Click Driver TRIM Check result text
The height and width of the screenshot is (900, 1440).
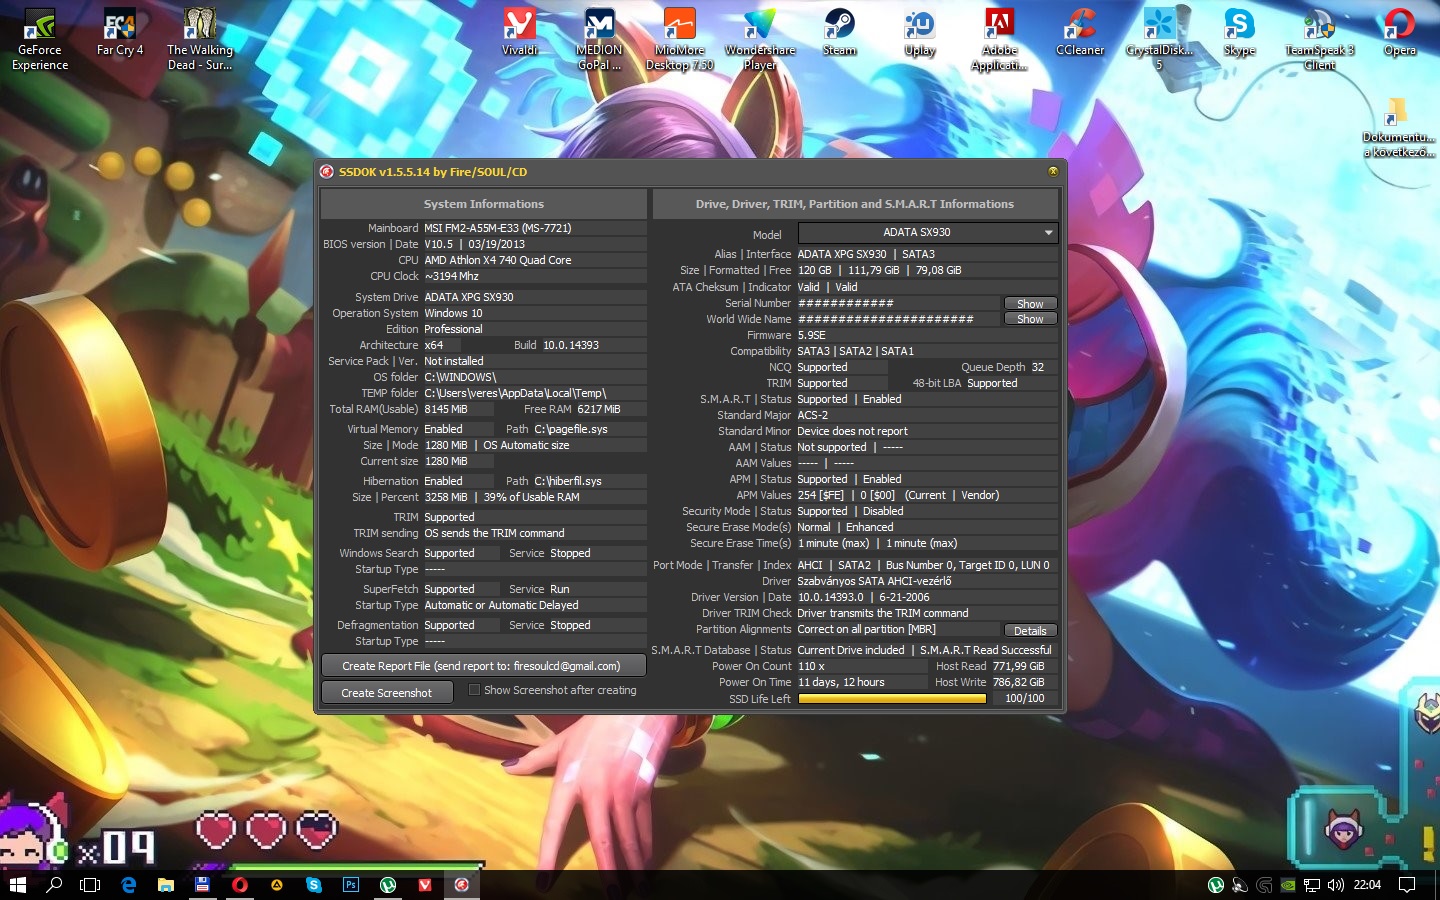point(882,613)
